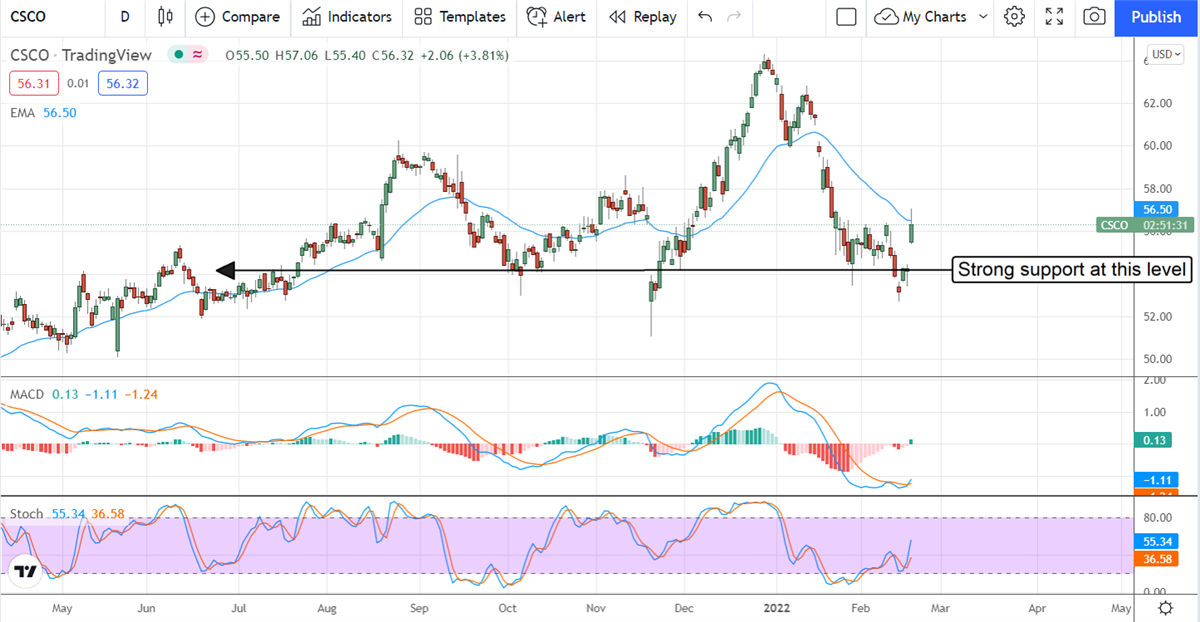Toggle the green market status dot
Viewport: 1200px width, 622px height.
tap(178, 55)
